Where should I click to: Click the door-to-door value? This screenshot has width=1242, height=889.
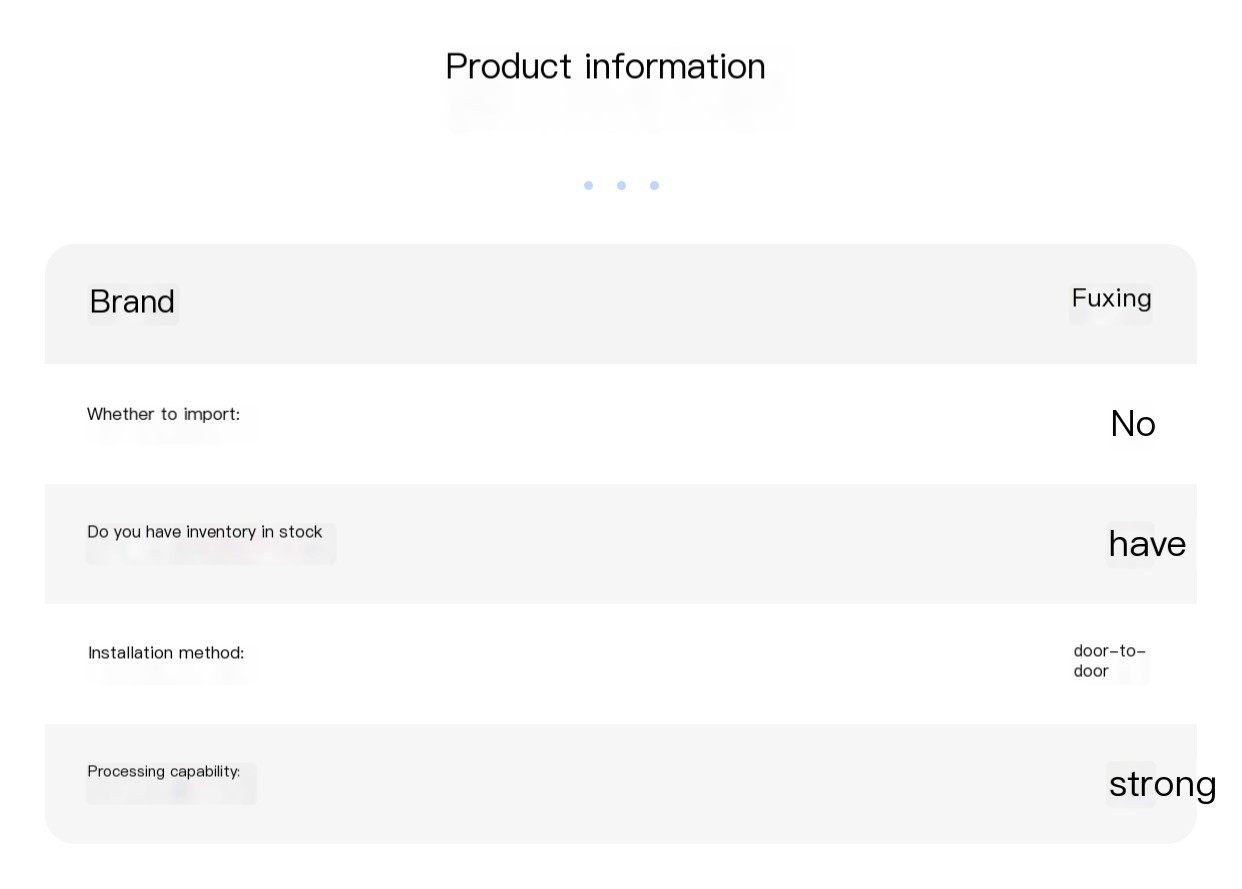tap(1109, 661)
